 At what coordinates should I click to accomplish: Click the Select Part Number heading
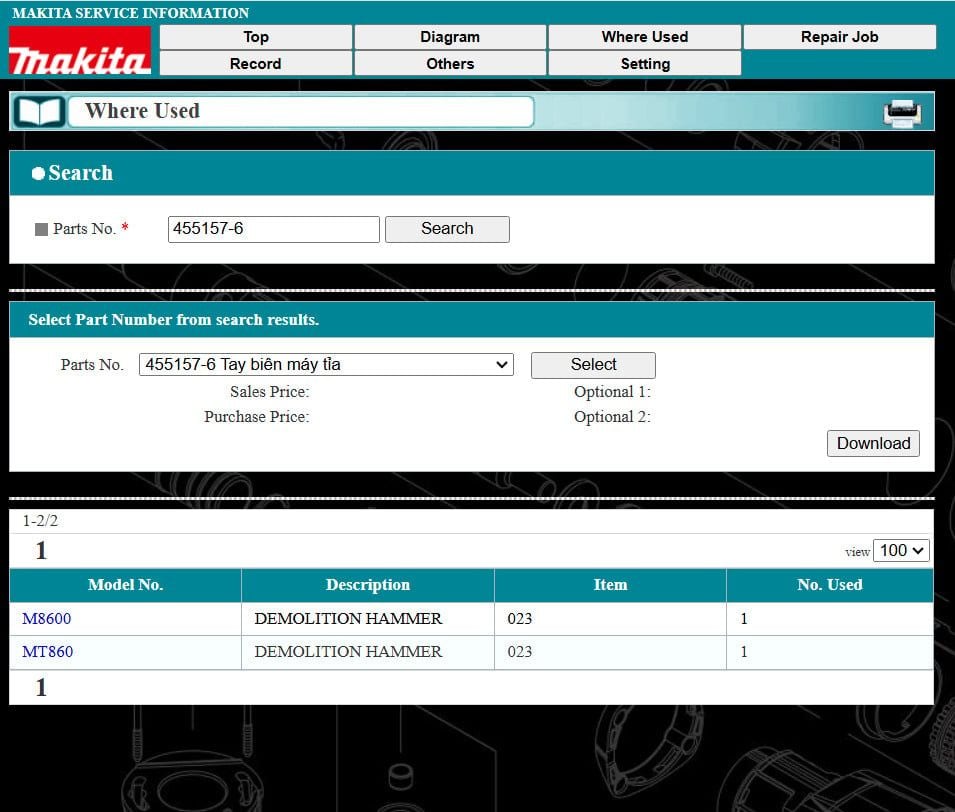[x=174, y=320]
